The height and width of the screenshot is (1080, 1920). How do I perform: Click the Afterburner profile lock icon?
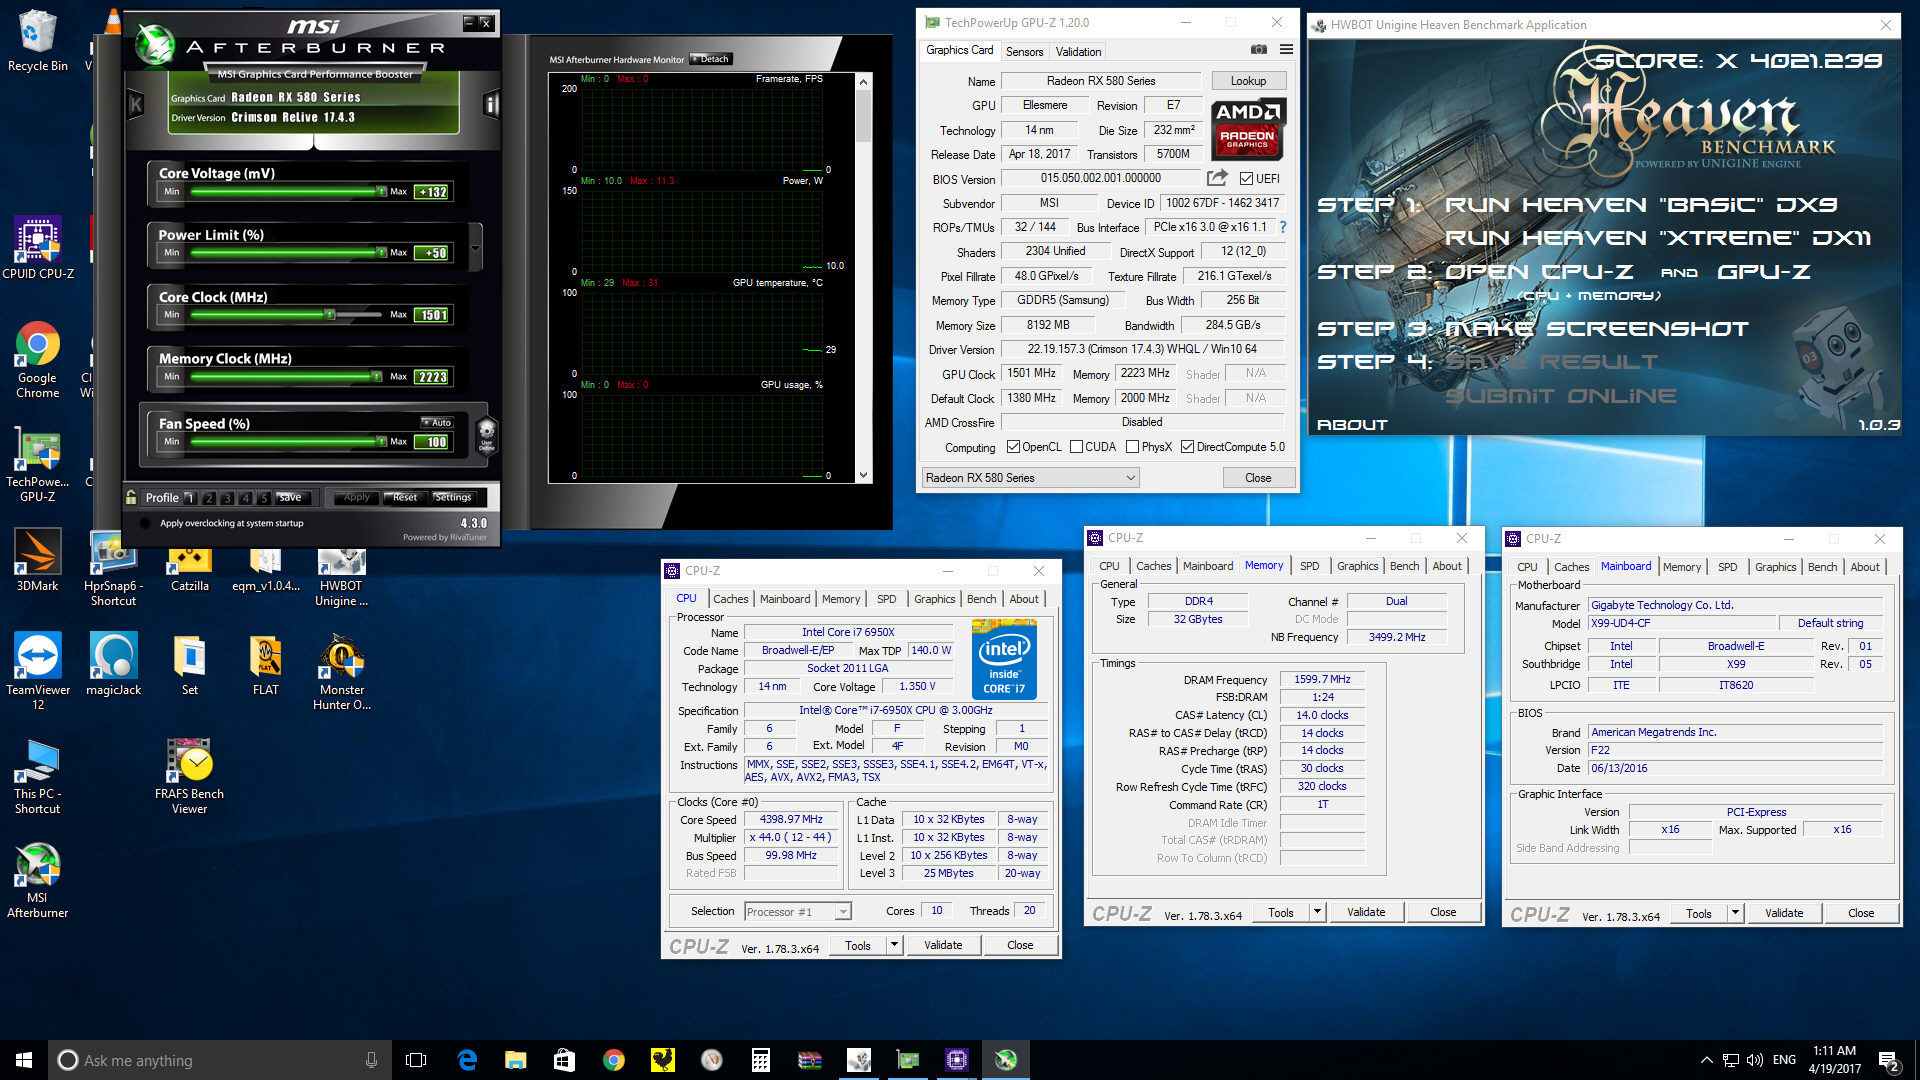tap(131, 497)
